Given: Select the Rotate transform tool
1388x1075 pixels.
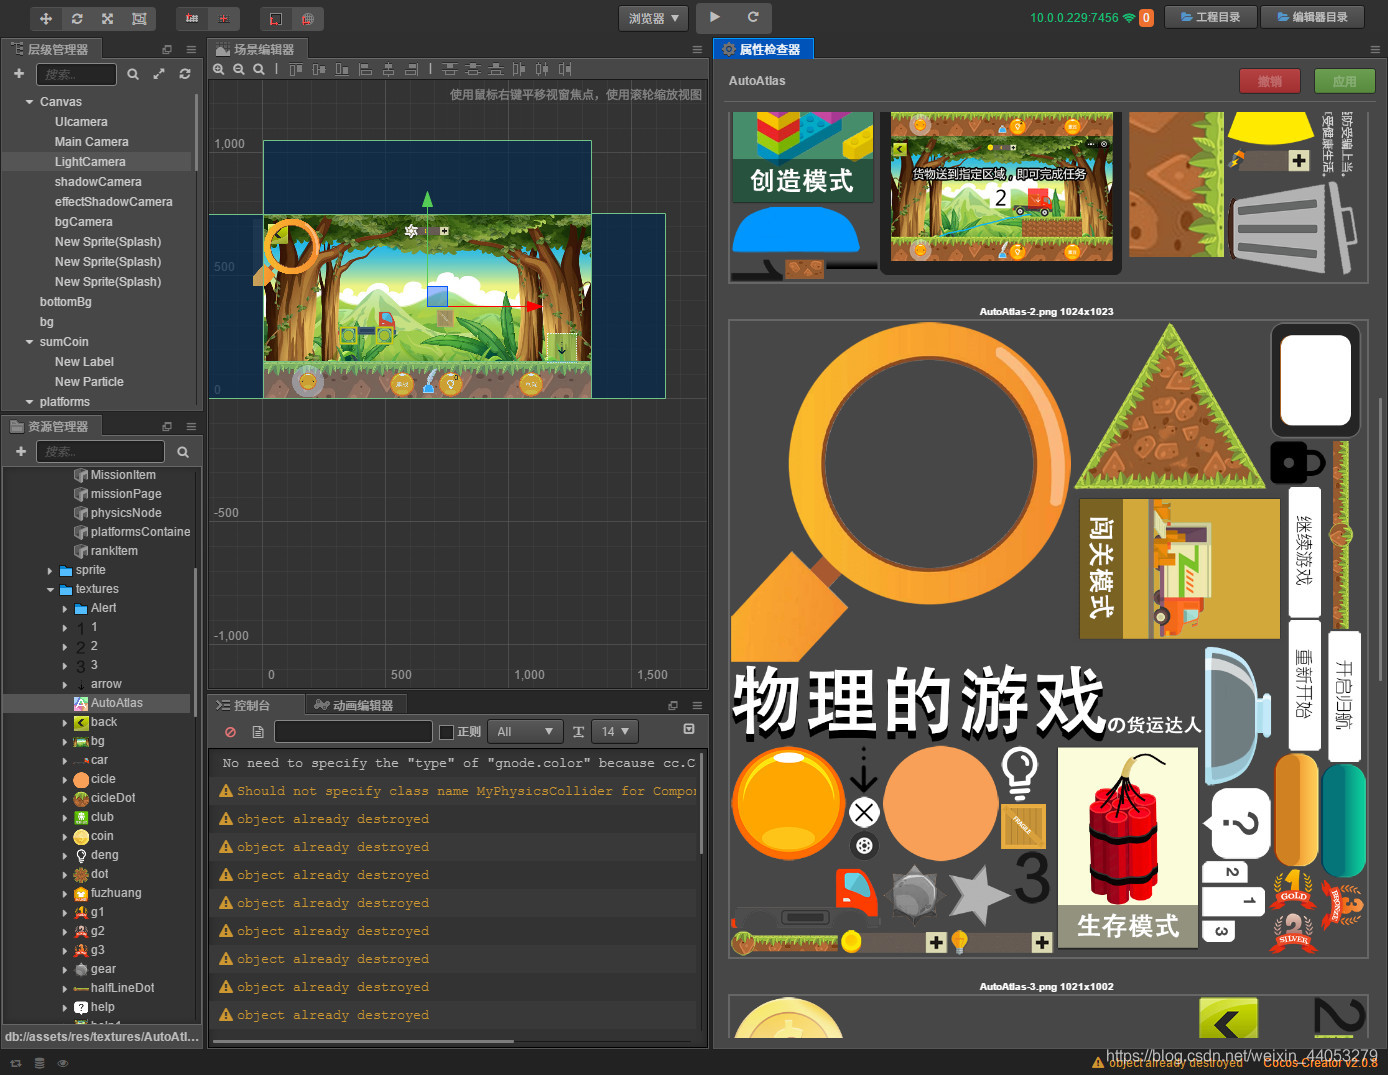Looking at the screenshot, I should 78,18.
